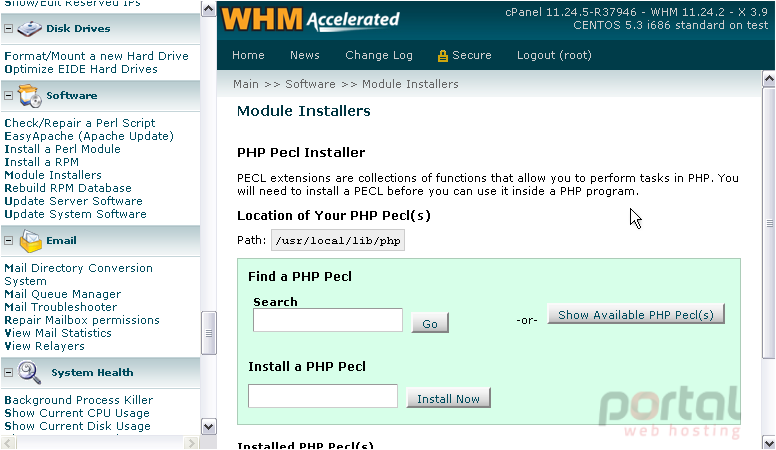Open Install a RPM link
Viewport: 776px width, 450px height.
42,162
